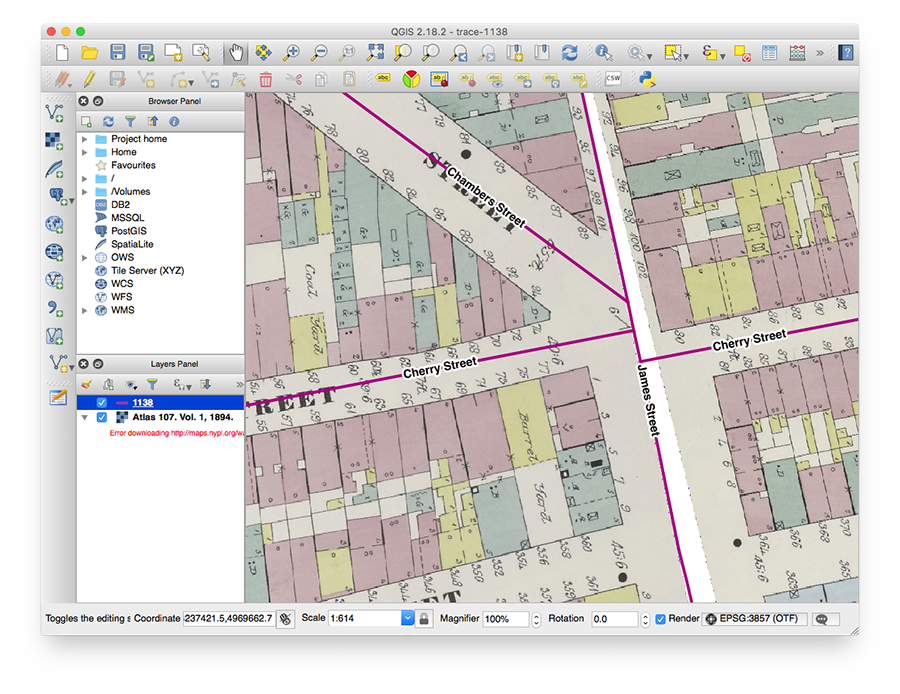Refresh the Browser Panel
Screen dimensions: 900x694
(108, 121)
